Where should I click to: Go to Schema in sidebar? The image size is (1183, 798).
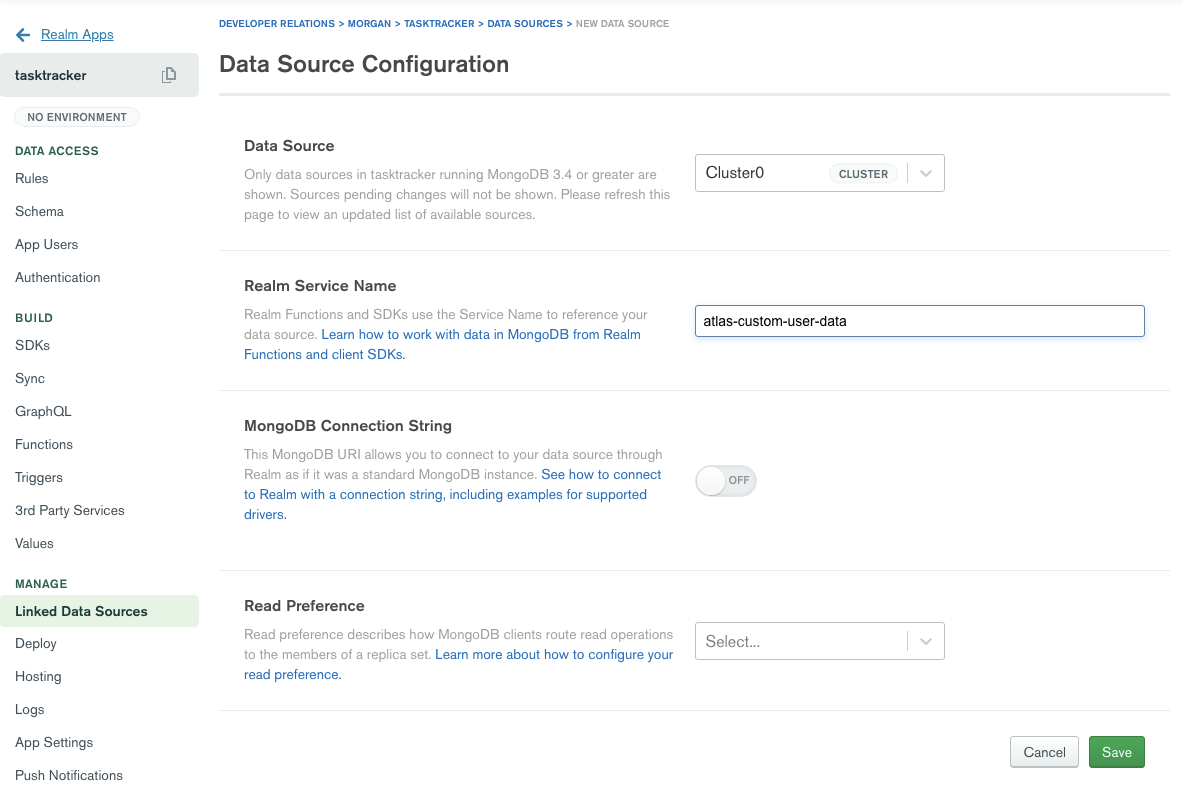39,211
